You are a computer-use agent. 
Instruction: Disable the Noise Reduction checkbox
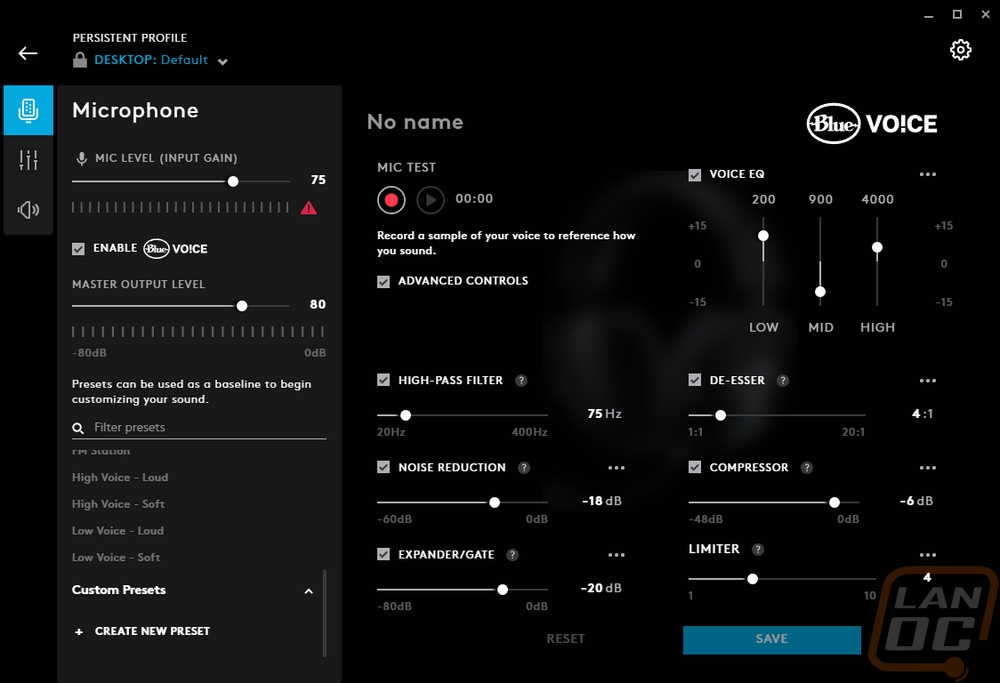click(384, 468)
